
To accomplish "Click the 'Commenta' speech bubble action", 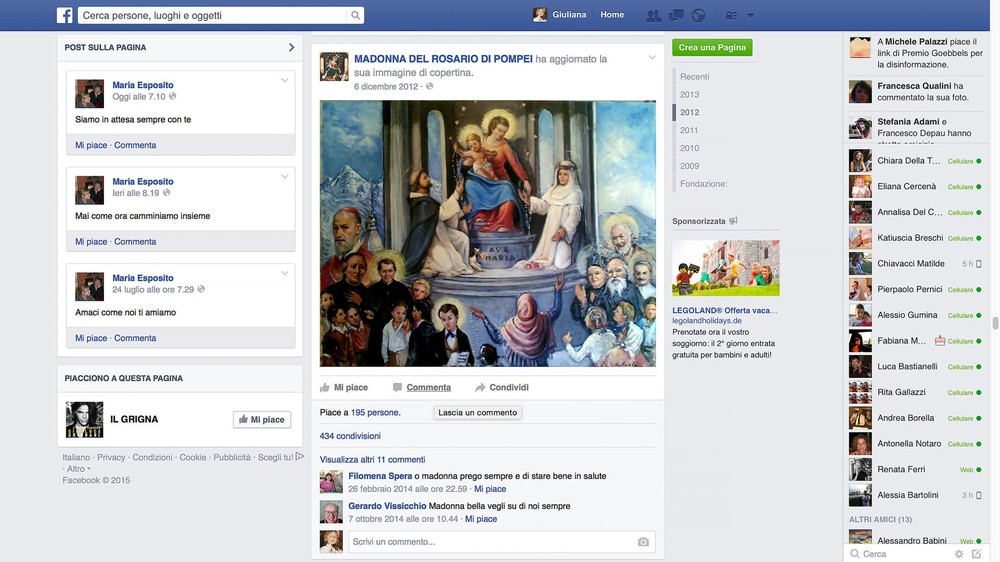I will (422, 387).
